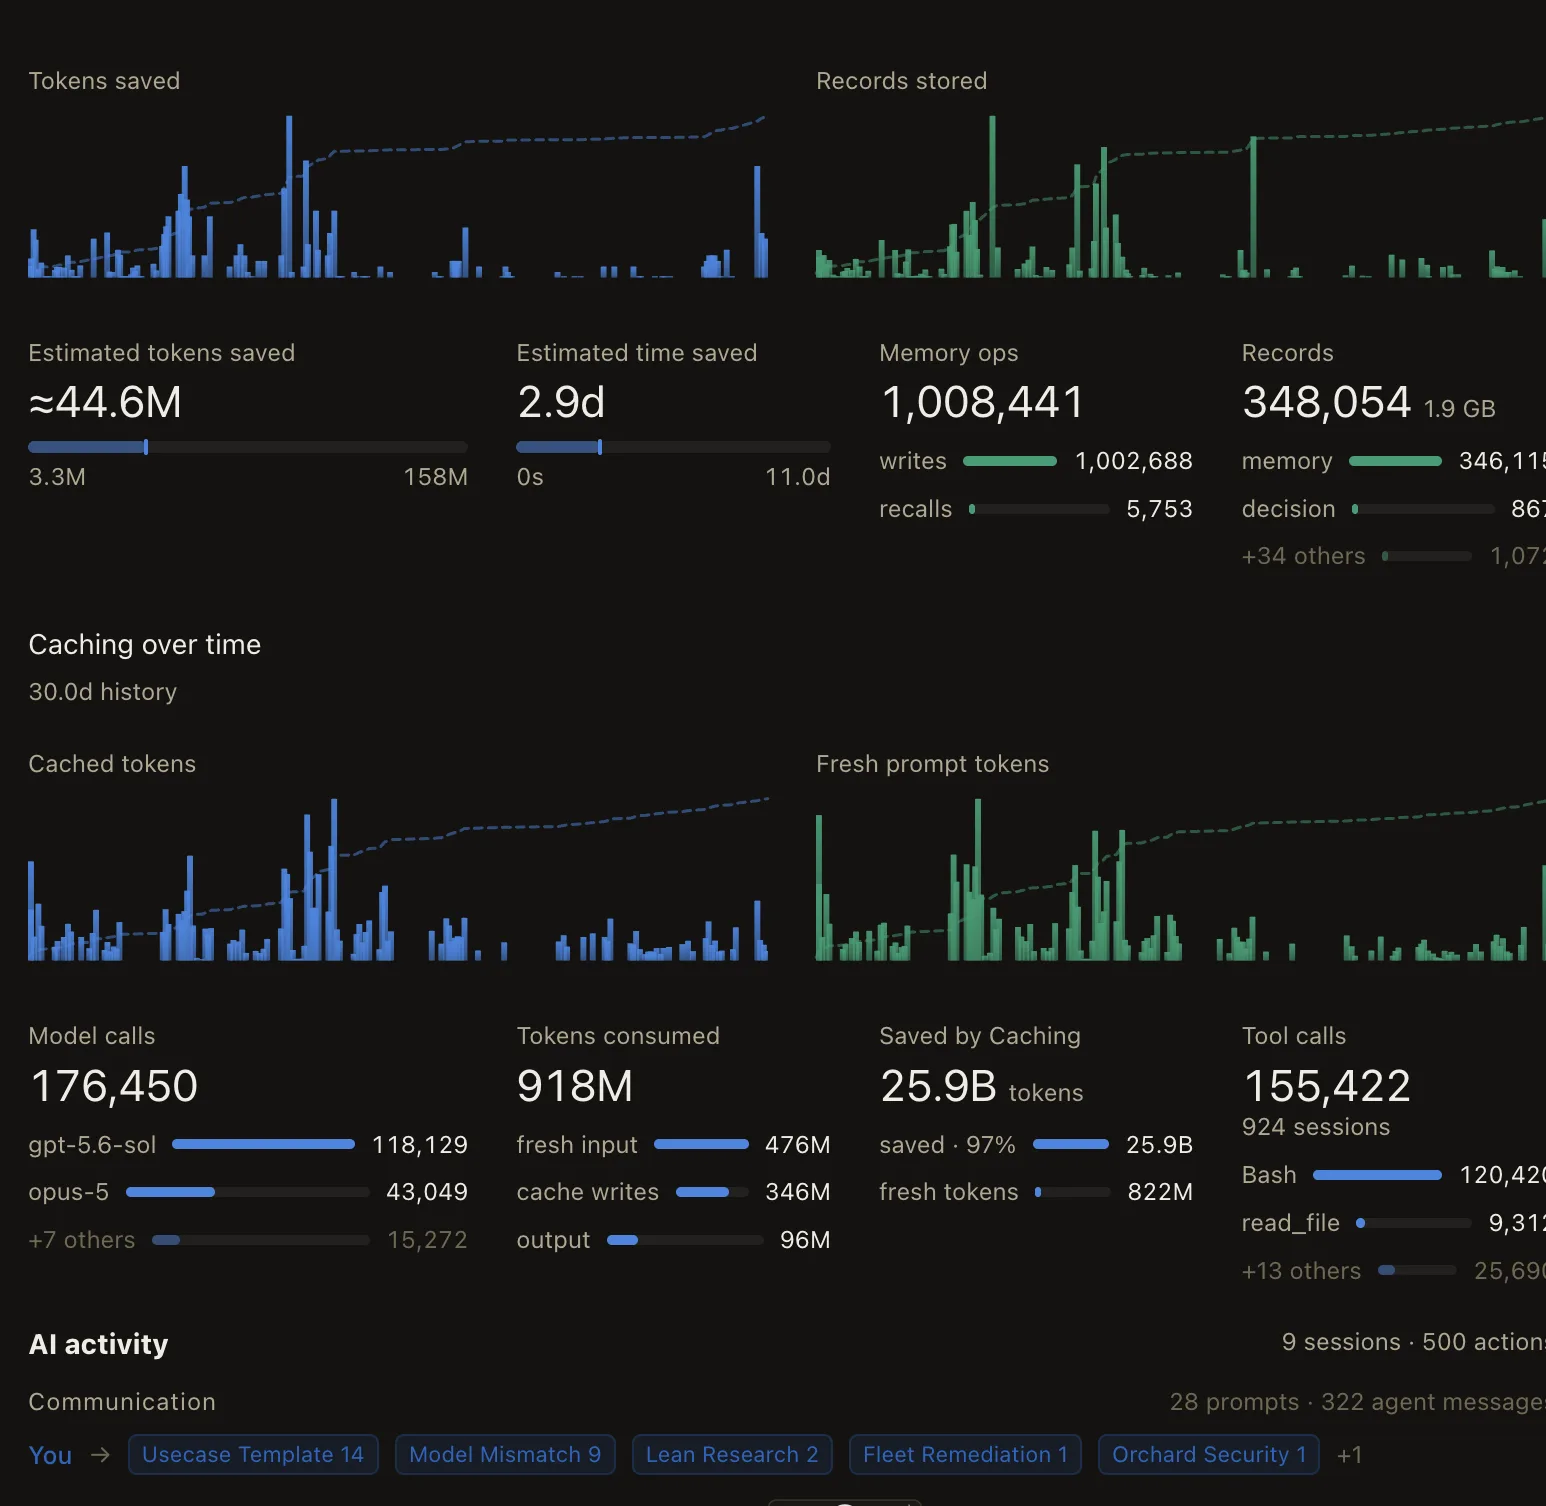Click the 118,129 gpt-5.6-sol call count
This screenshot has height=1506, width=1546.
420,1145
